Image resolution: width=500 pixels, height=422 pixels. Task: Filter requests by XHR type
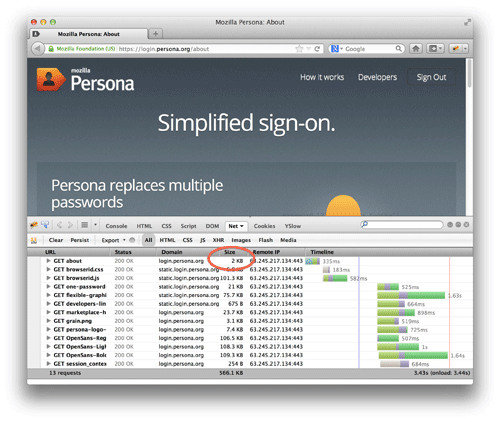point(218,240)
